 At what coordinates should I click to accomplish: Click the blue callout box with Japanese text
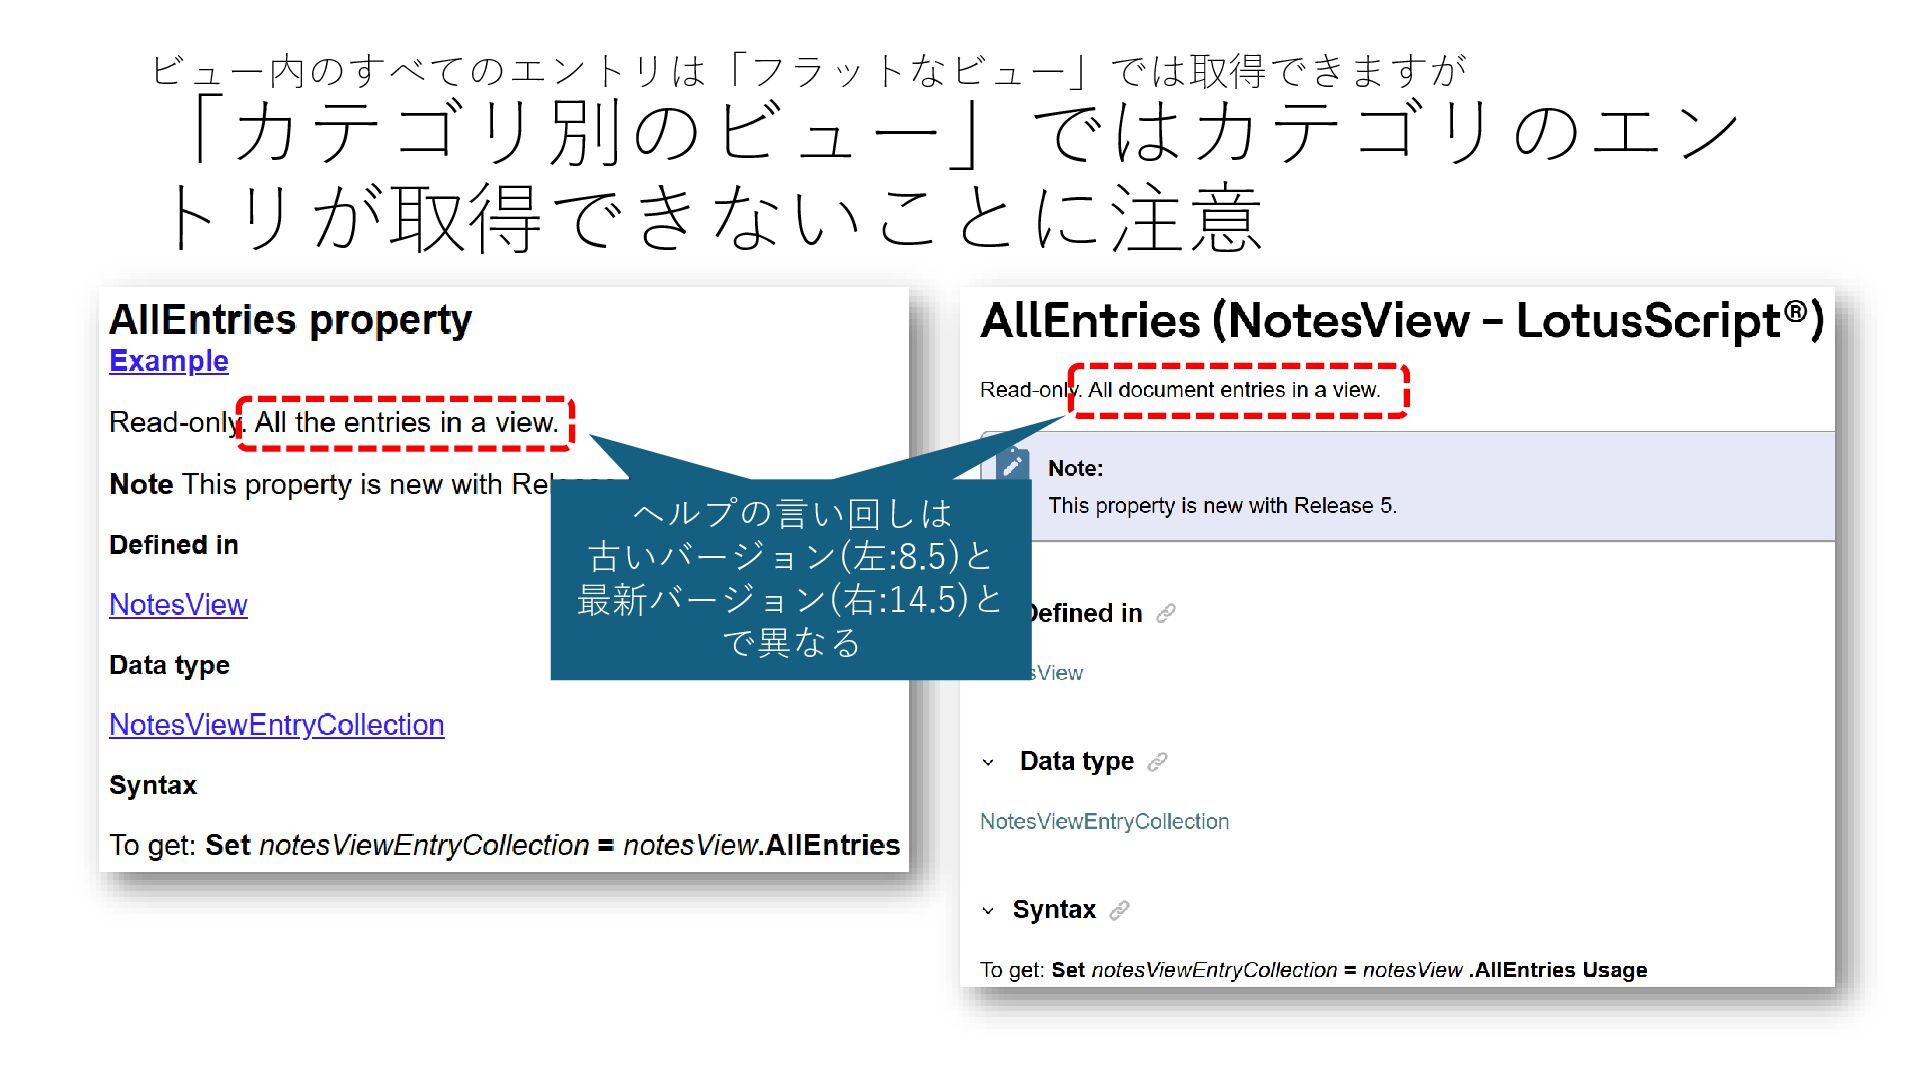[x=790, y=580]
